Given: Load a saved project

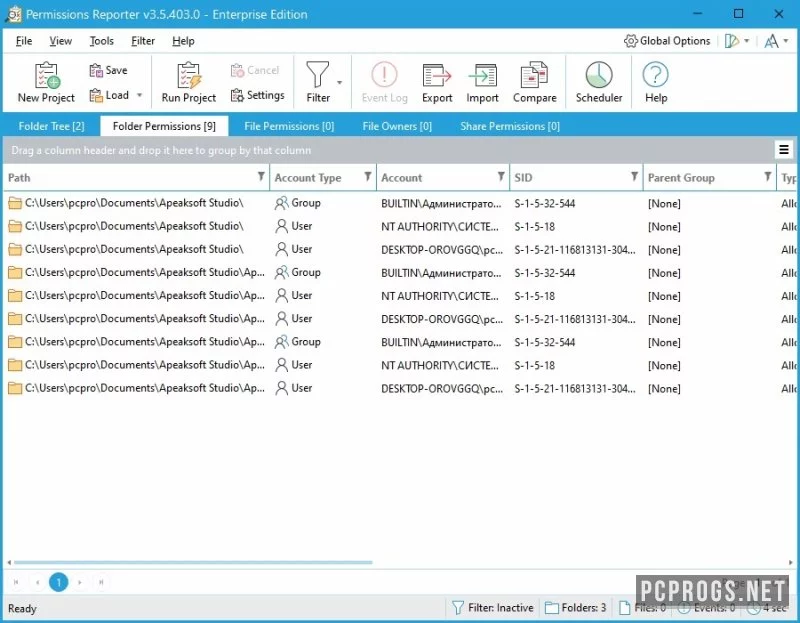Looking at the screenshot, I should [109, 95].
